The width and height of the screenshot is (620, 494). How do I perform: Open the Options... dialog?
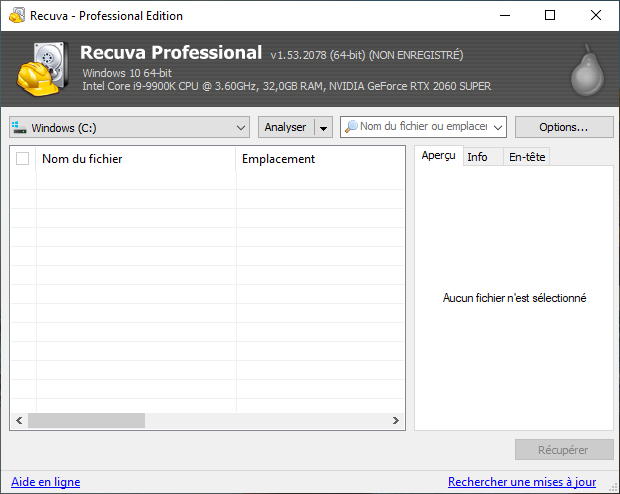[x=564, y=127]
